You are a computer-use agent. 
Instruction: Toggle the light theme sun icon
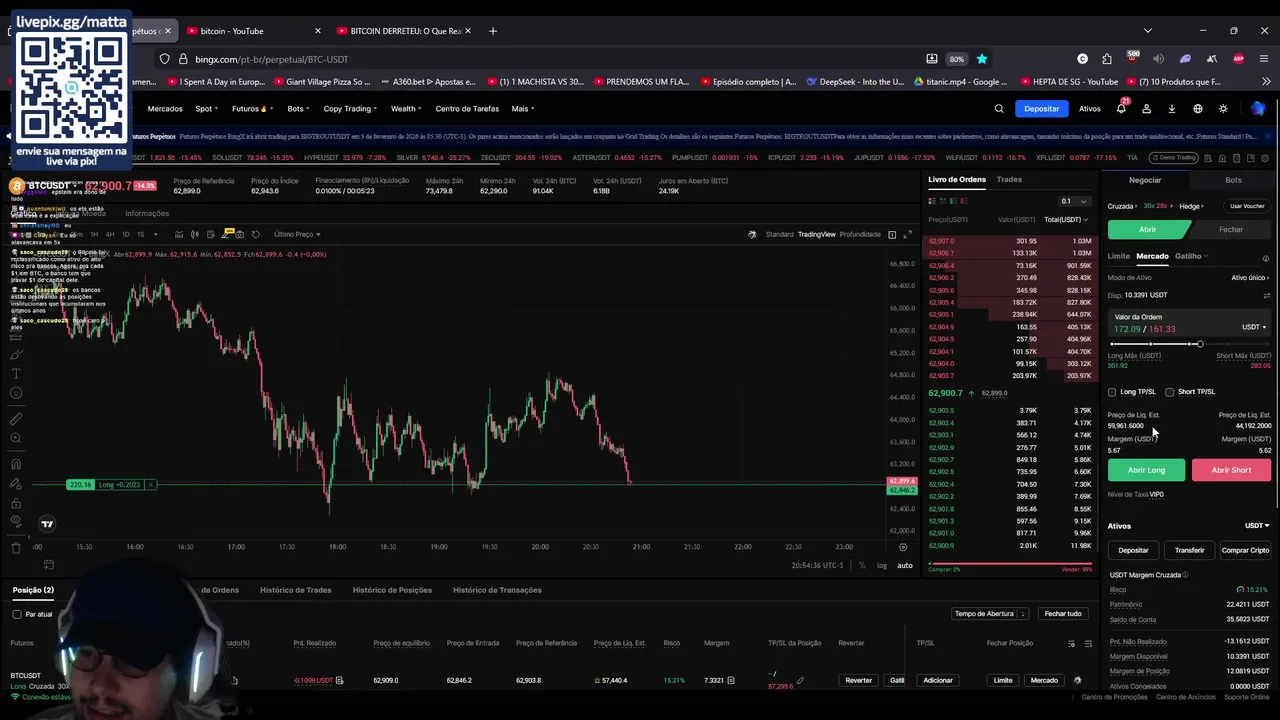(x=1223, y=109)
